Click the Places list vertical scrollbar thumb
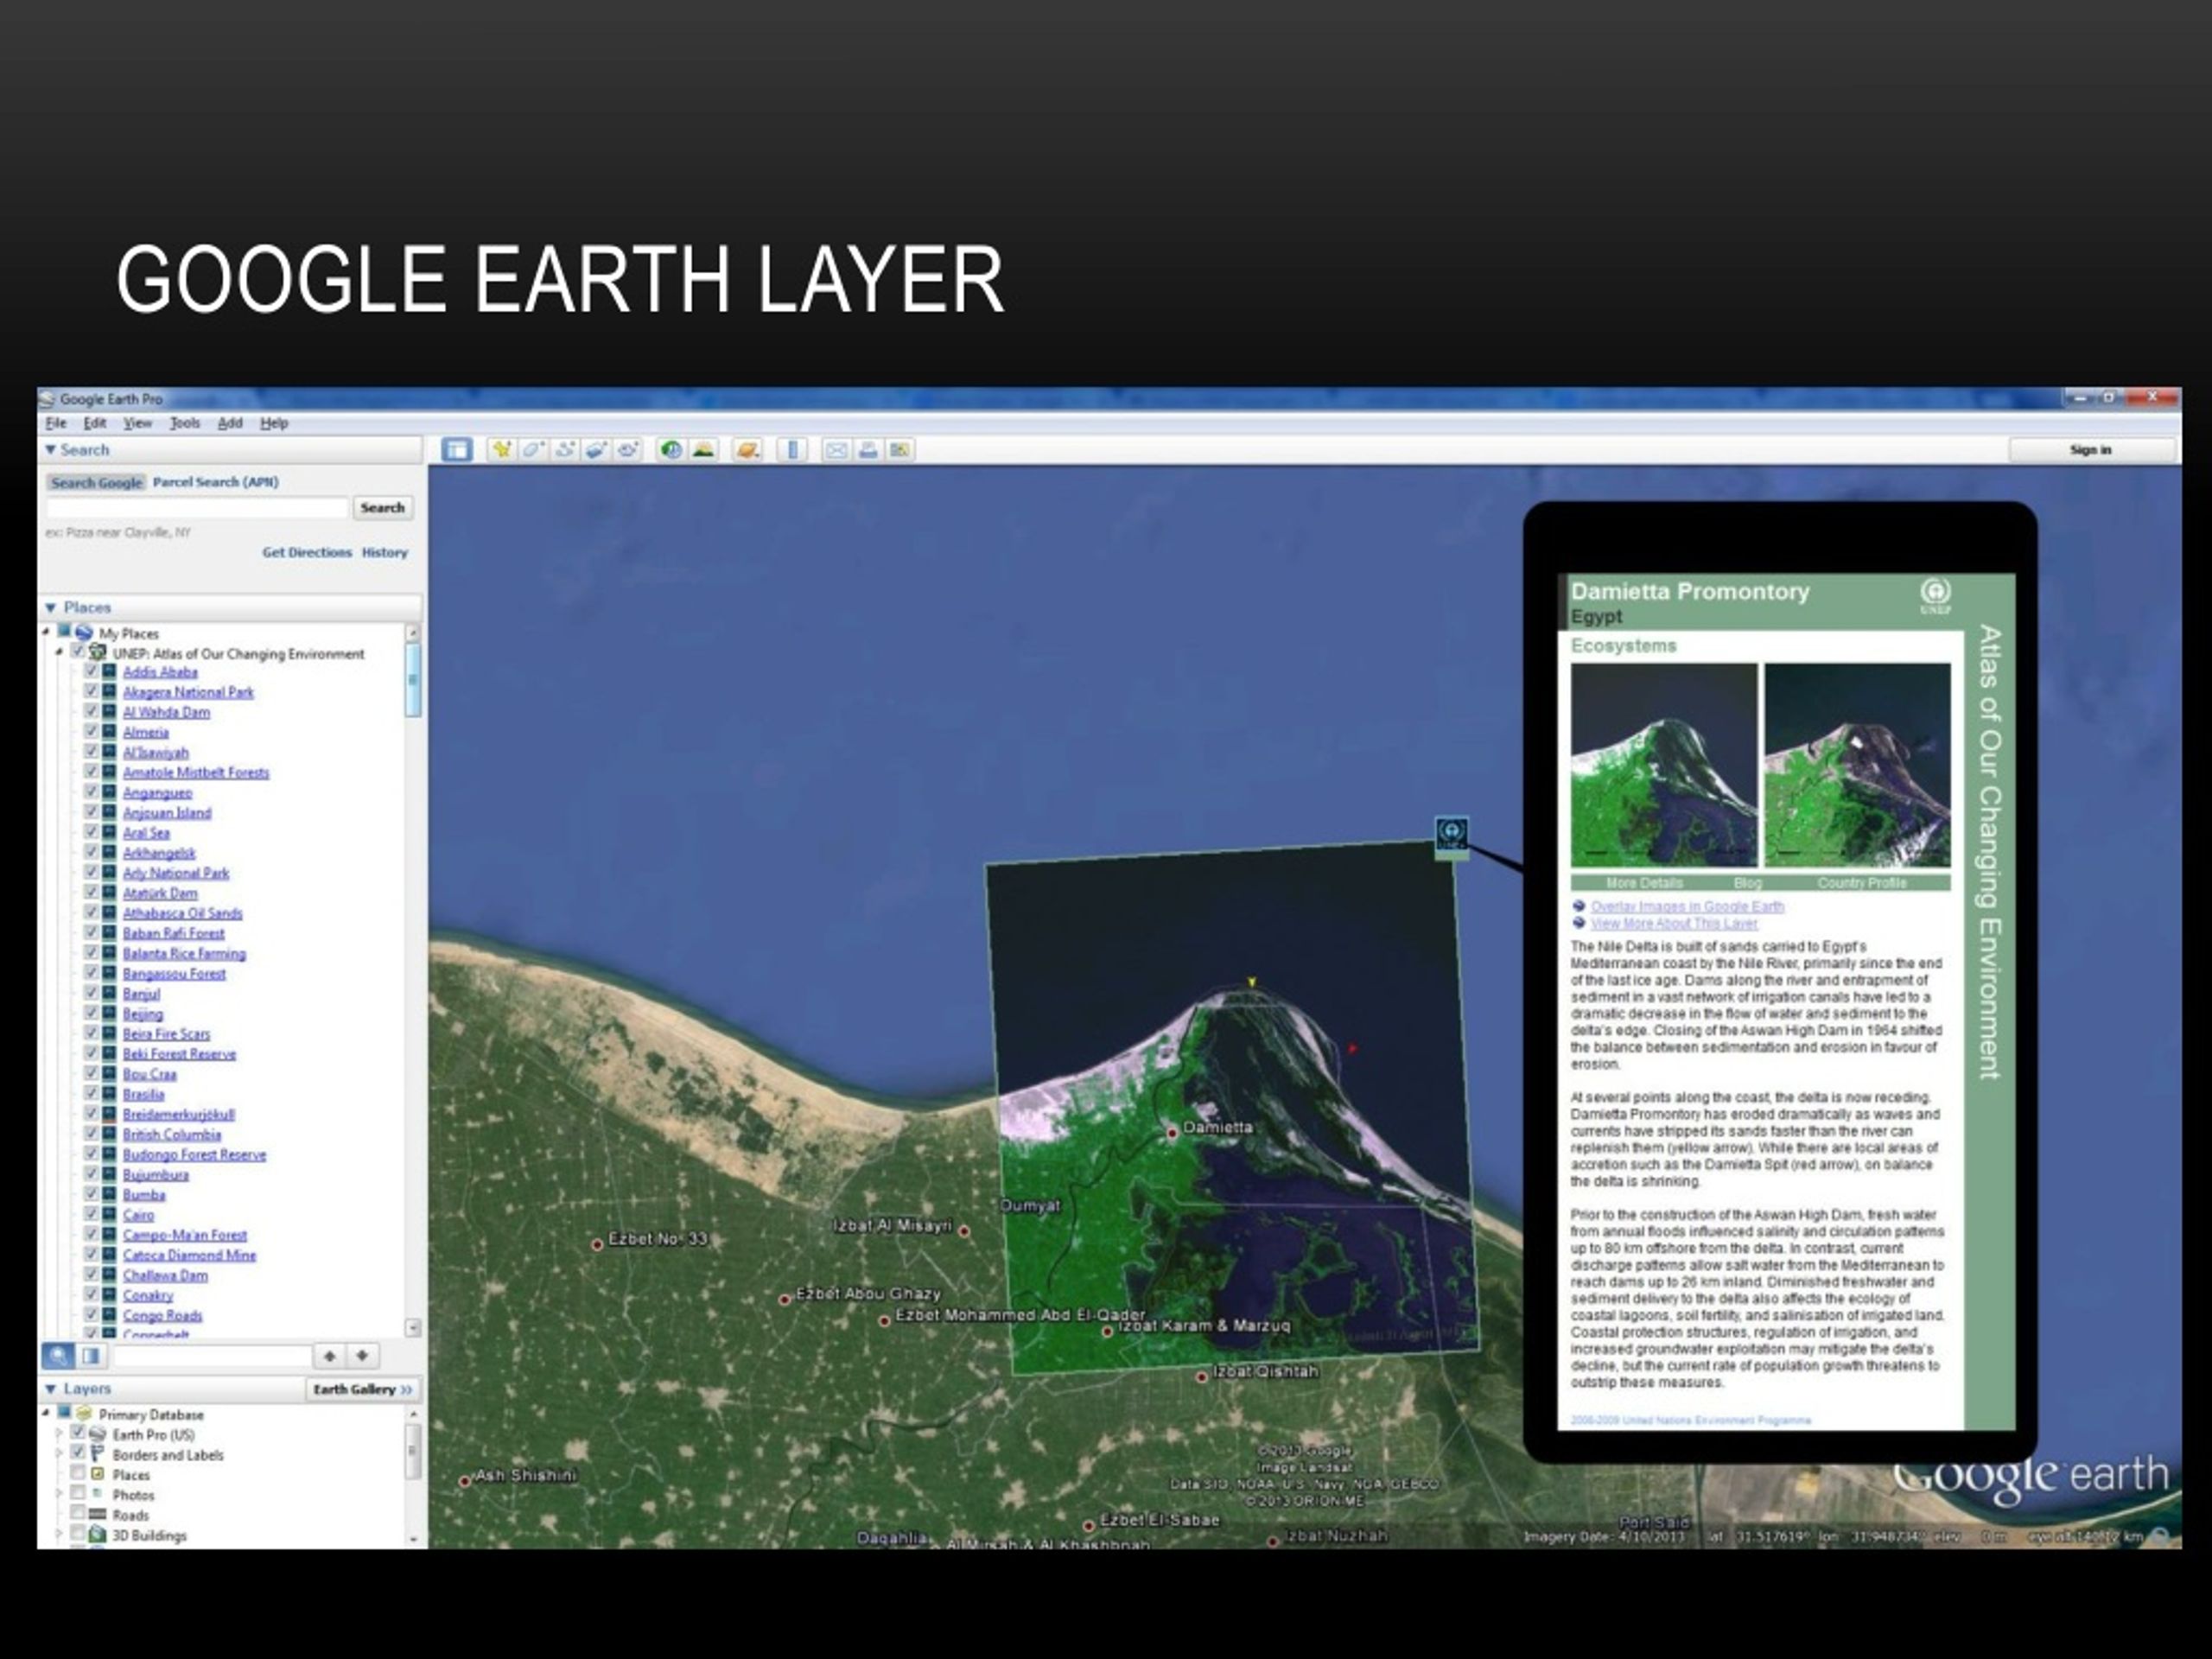Viewport: 2212px width, 1659px height. tap(412, 680)
